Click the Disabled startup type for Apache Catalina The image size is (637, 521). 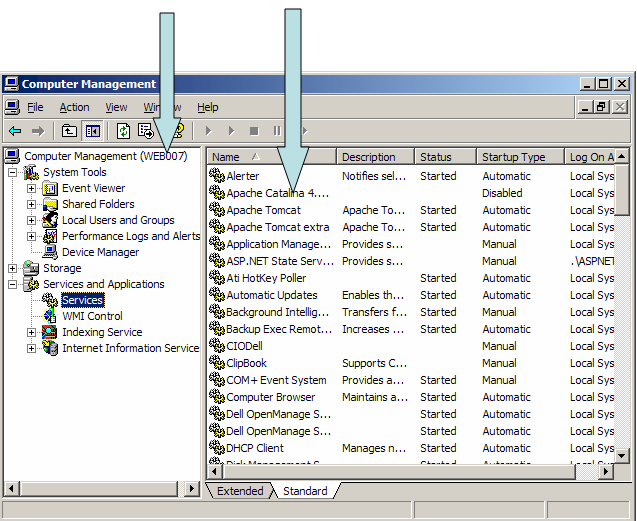coord(502,193)
